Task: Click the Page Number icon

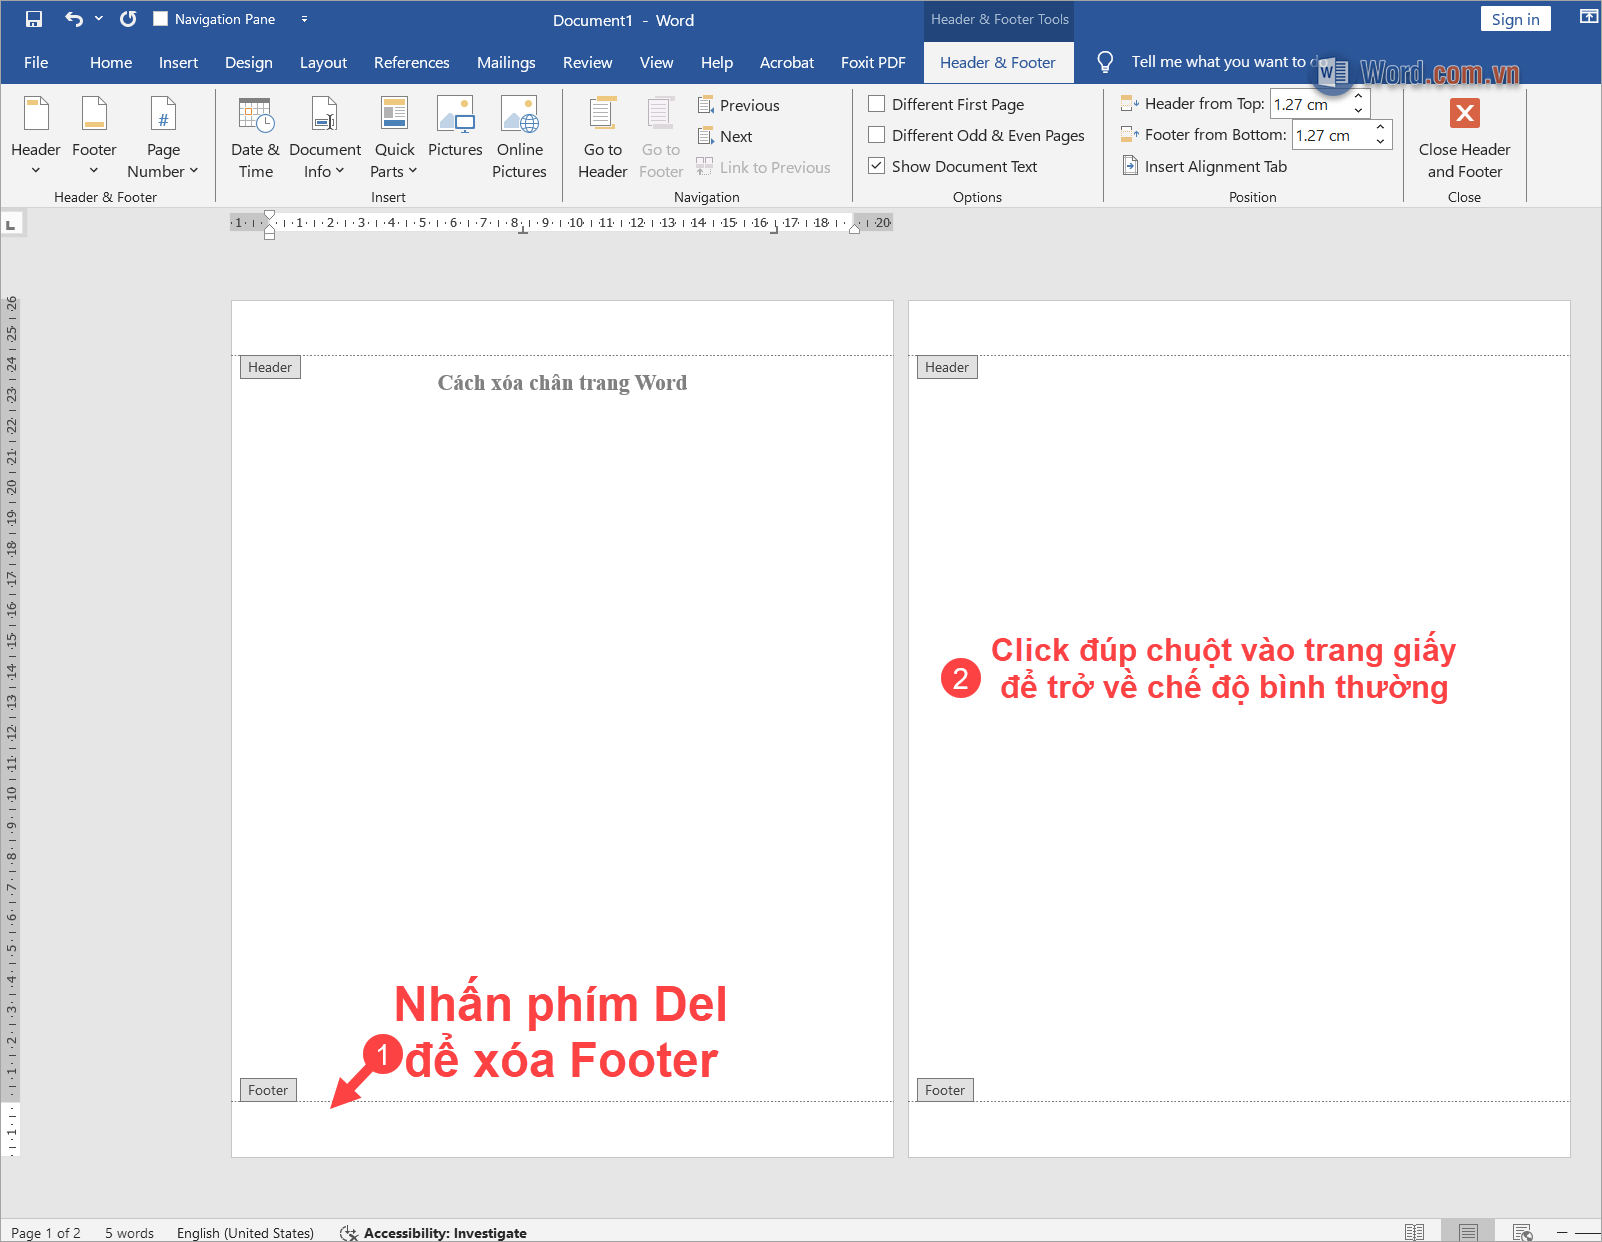Action: click(163, 114)
